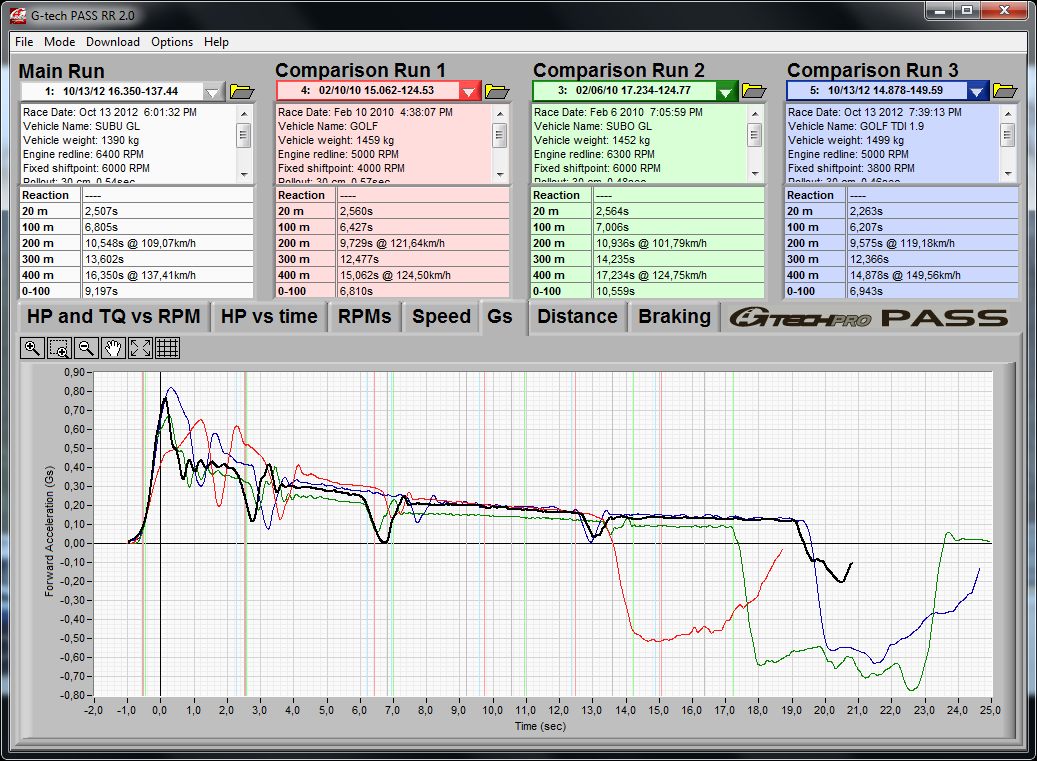The height and width of the screenshot is (761, 1037).
Task: Open the Options menu
Action: coord(172,42)
